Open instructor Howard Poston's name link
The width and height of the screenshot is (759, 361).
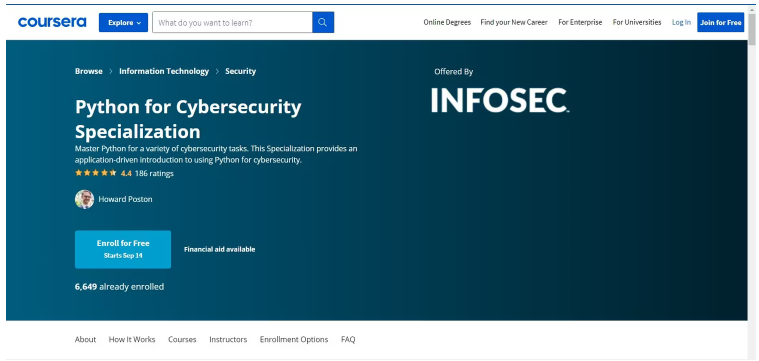click(125, 199)
